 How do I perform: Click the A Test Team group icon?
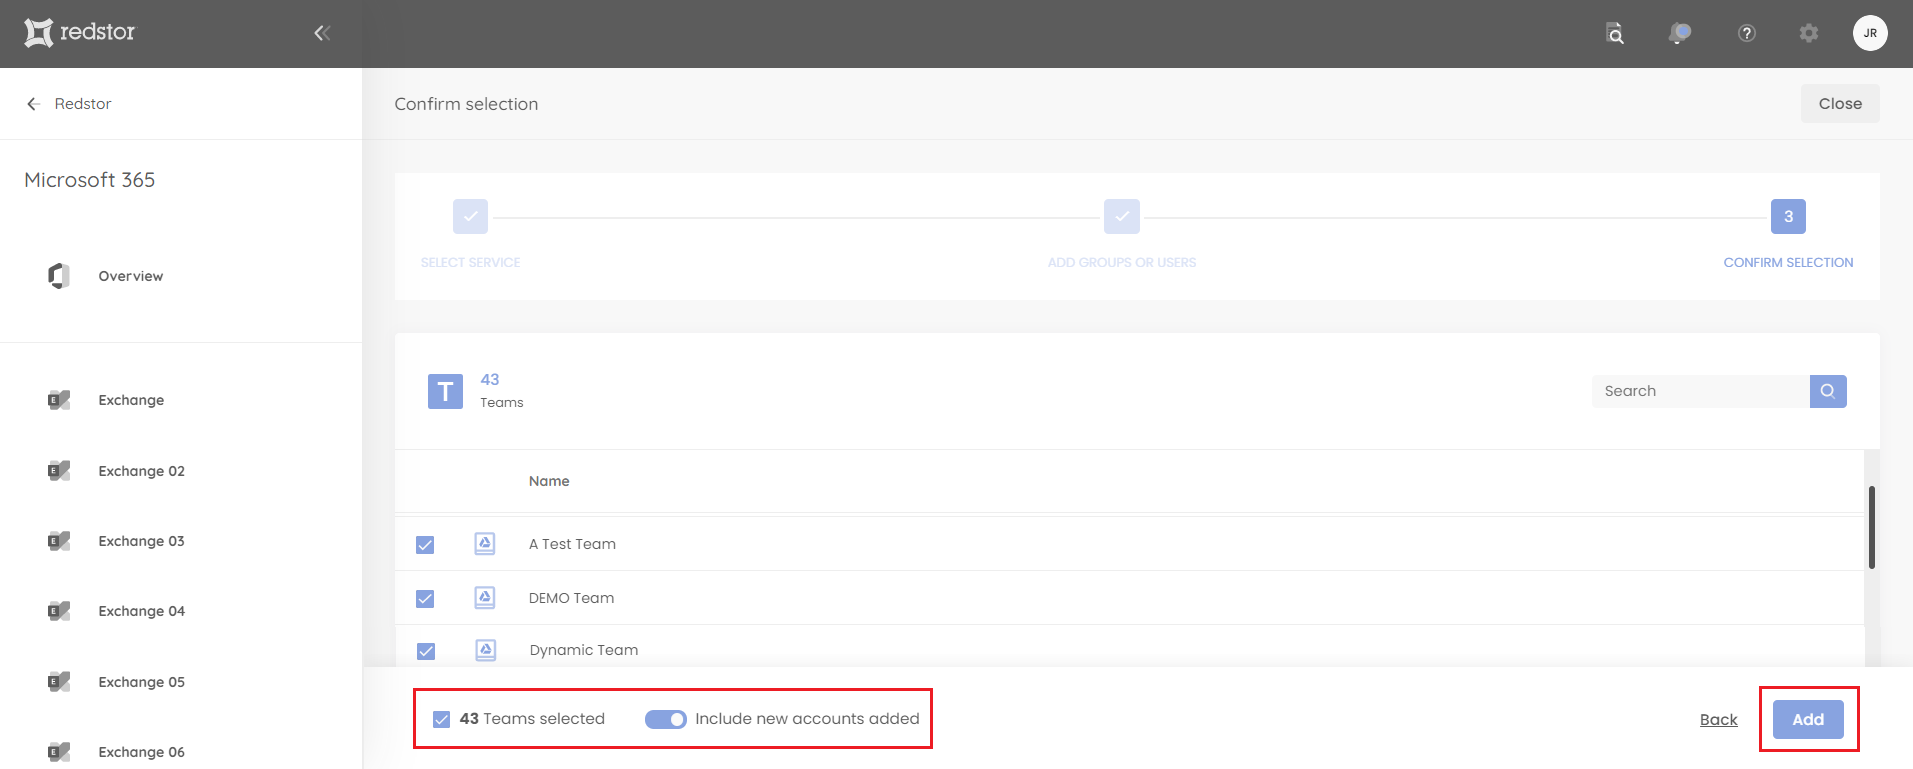[x=485, y=544]
